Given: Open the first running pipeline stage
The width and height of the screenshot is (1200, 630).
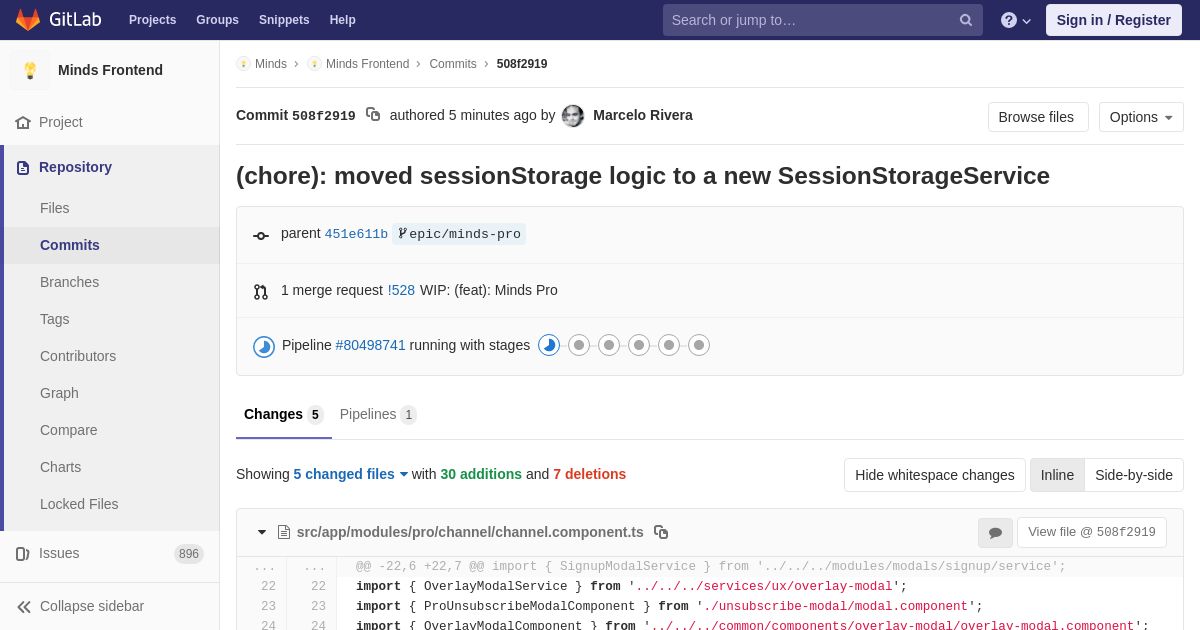Looking at the screenshot, I should [549, 345].
